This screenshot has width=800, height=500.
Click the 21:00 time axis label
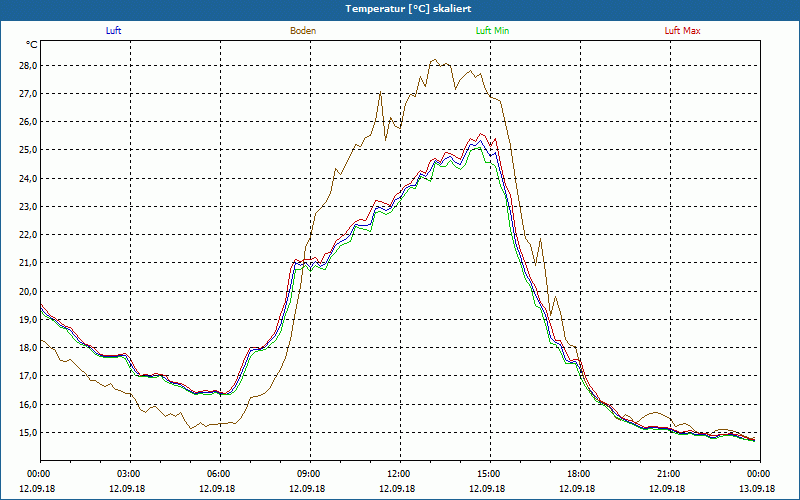pos(670,474)
